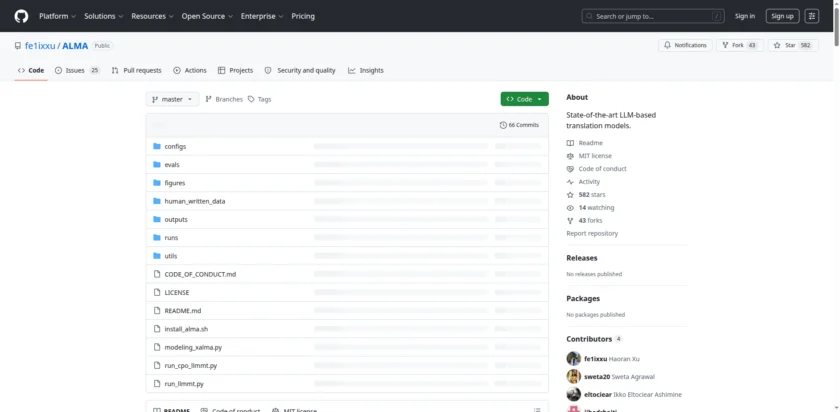Open the run_llmmt.py file
Viewport: 840px width, 412px height.
point(184,383)
